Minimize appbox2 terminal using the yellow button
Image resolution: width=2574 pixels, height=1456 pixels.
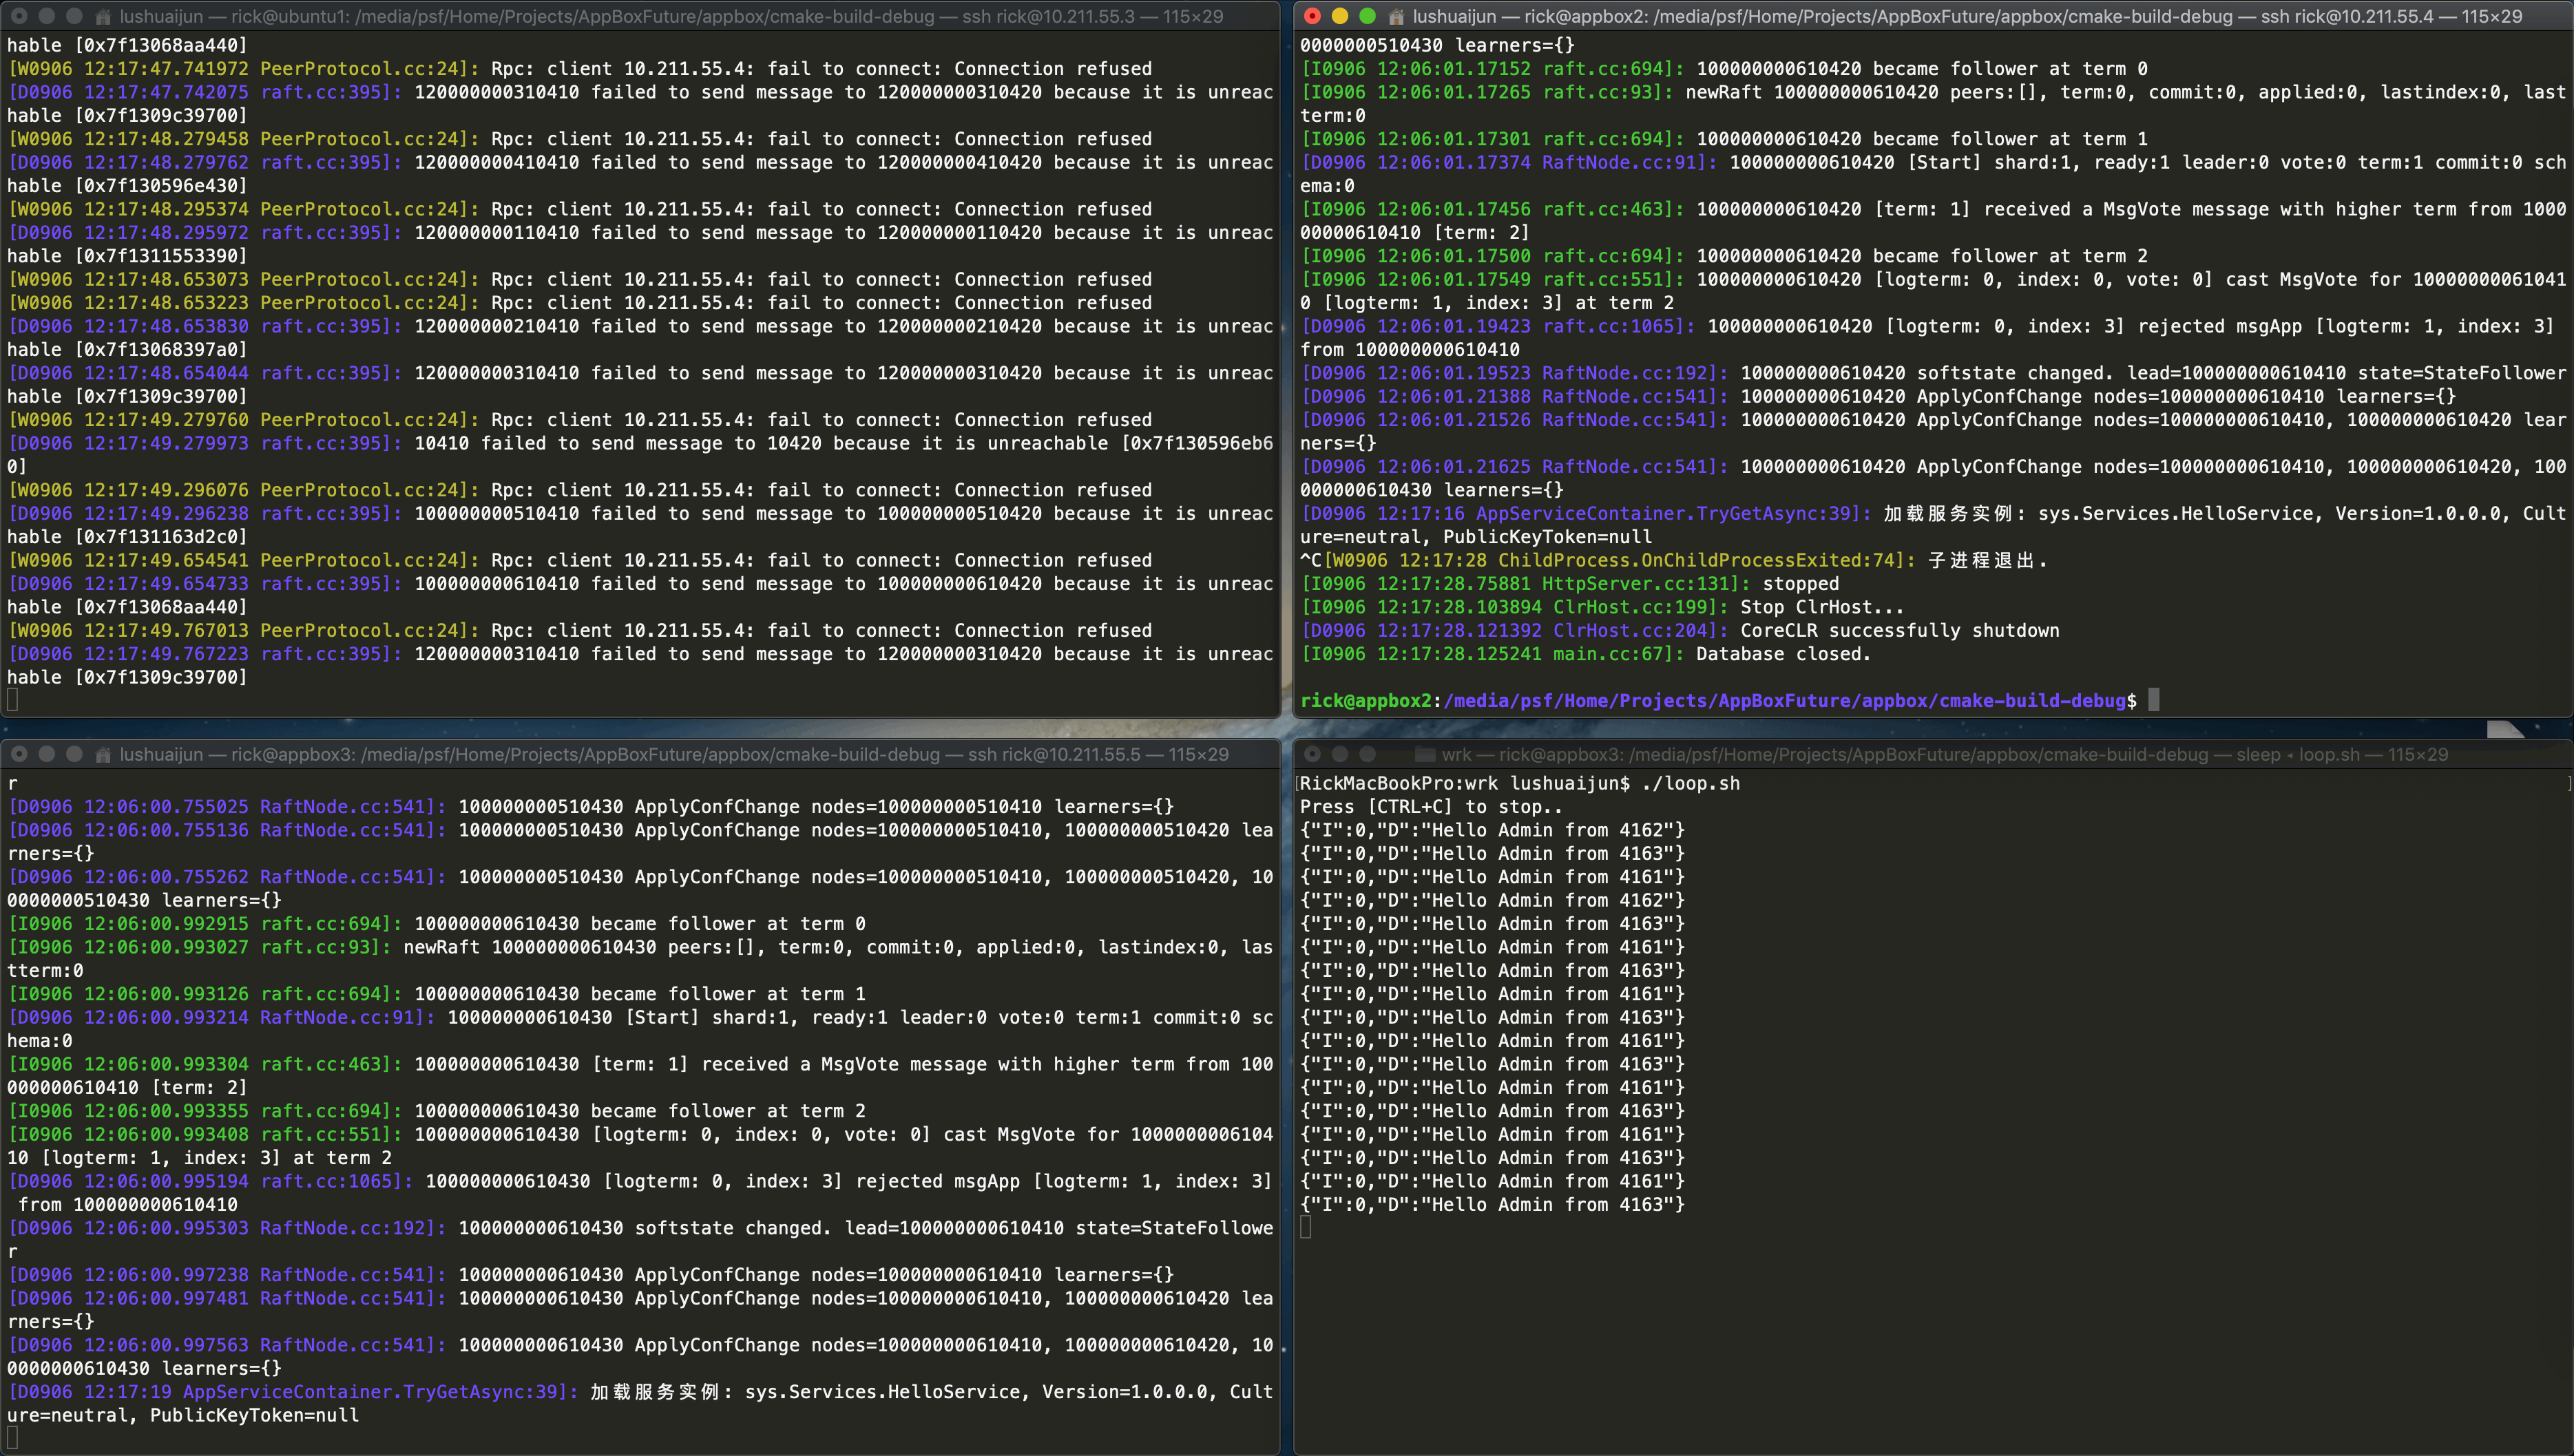coord(1340,16)
